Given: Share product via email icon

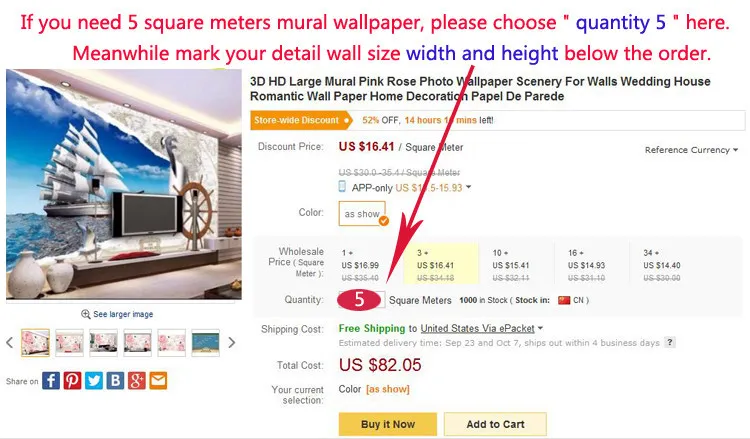Looking at the screenshot, I should [x=158, y=380].
